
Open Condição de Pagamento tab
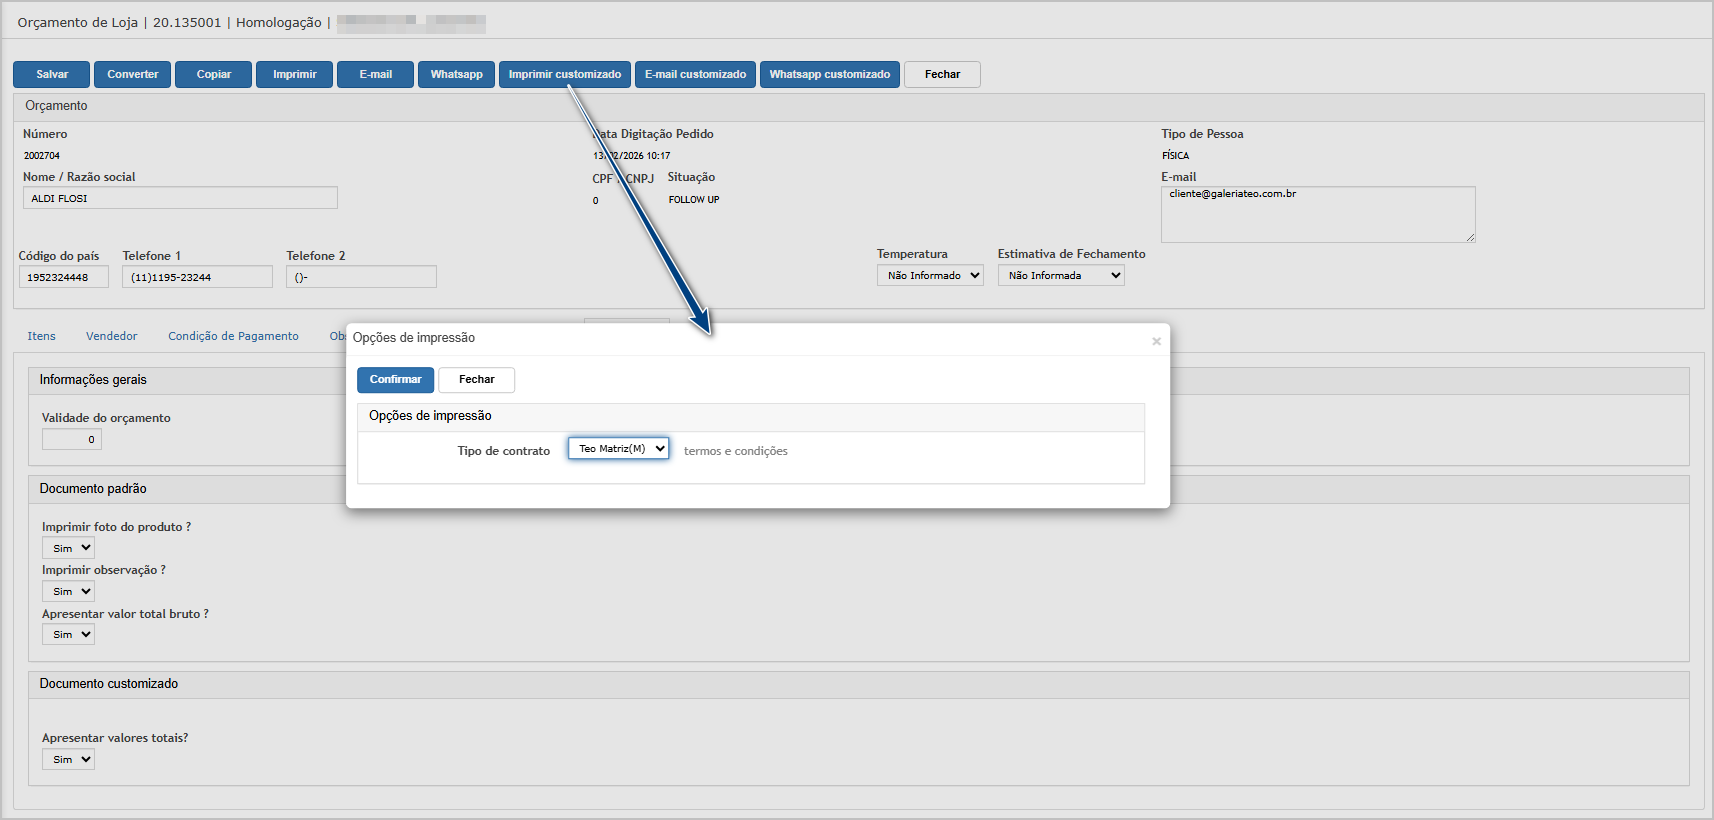click(233, 336)
